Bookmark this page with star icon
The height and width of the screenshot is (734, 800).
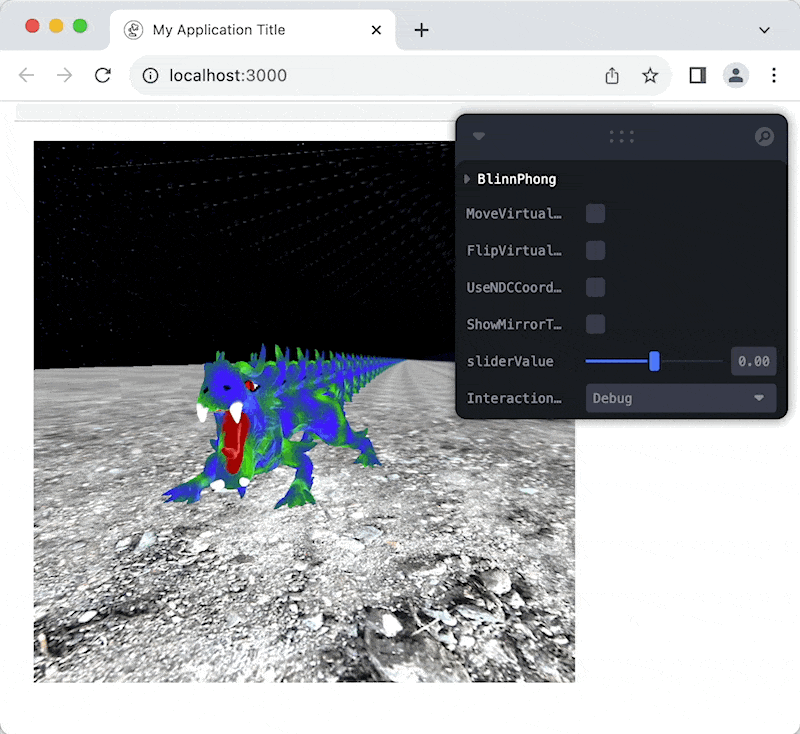pyautogui.click(x=650, y=75)
